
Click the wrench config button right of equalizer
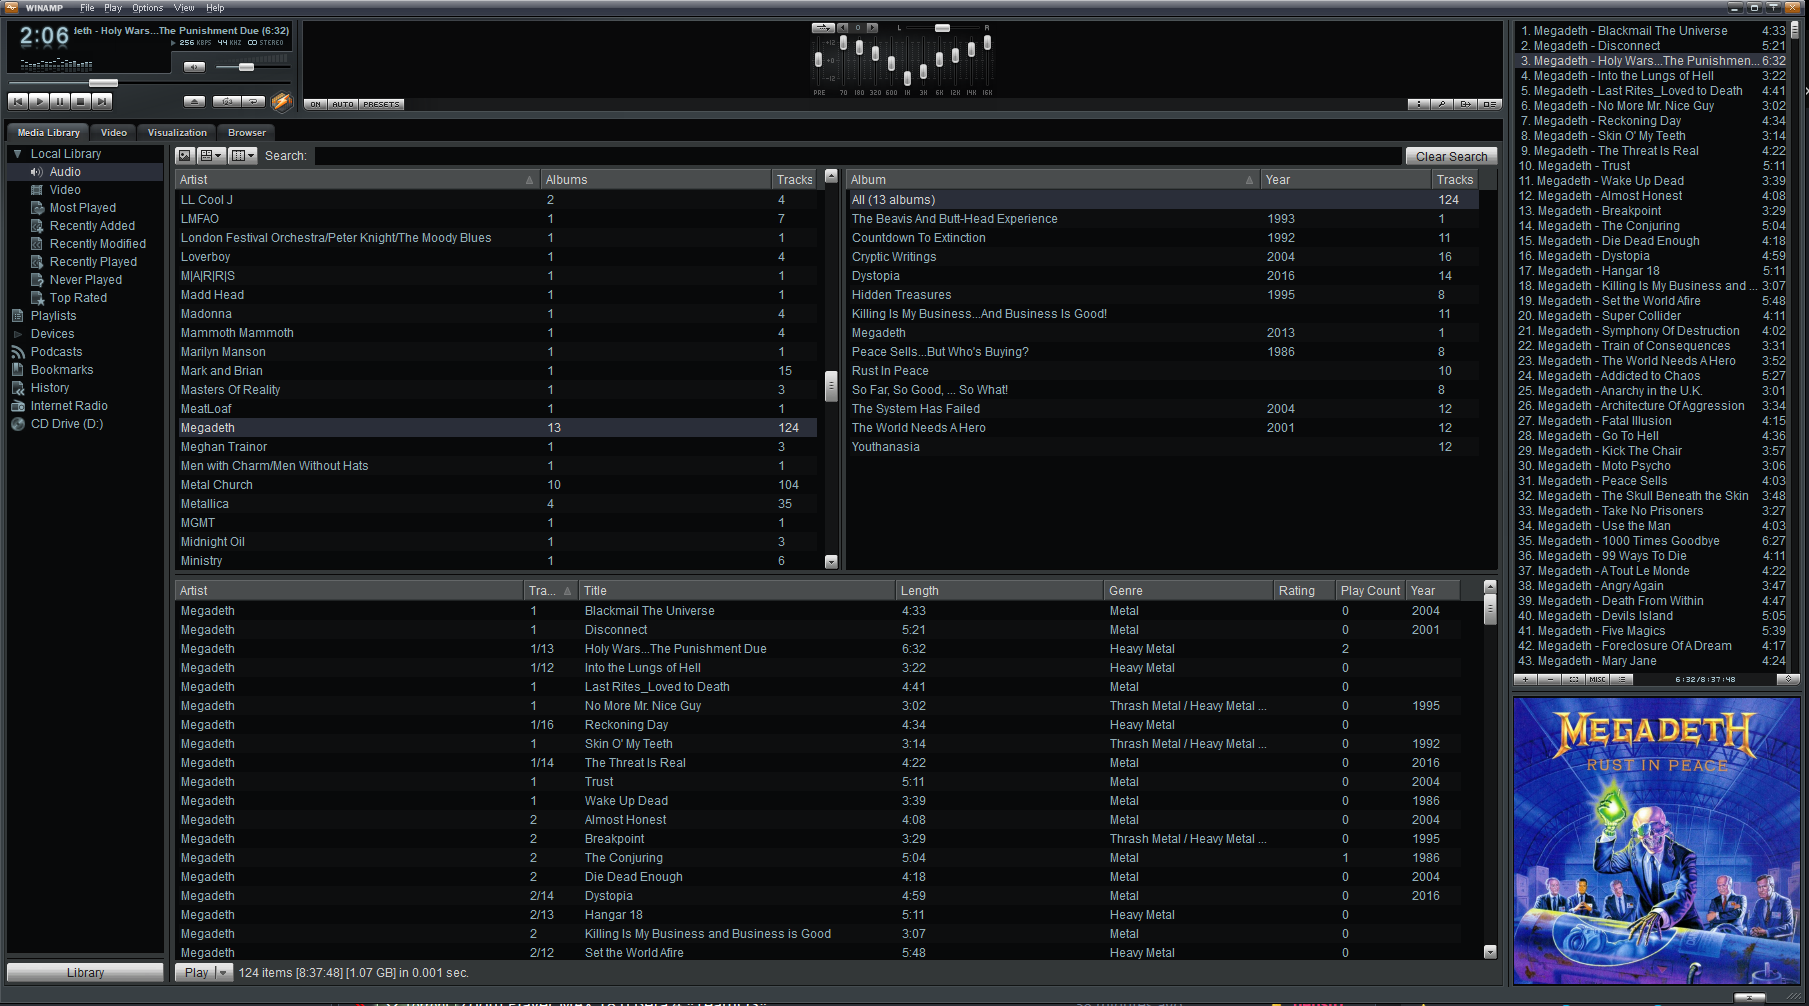1442,104
